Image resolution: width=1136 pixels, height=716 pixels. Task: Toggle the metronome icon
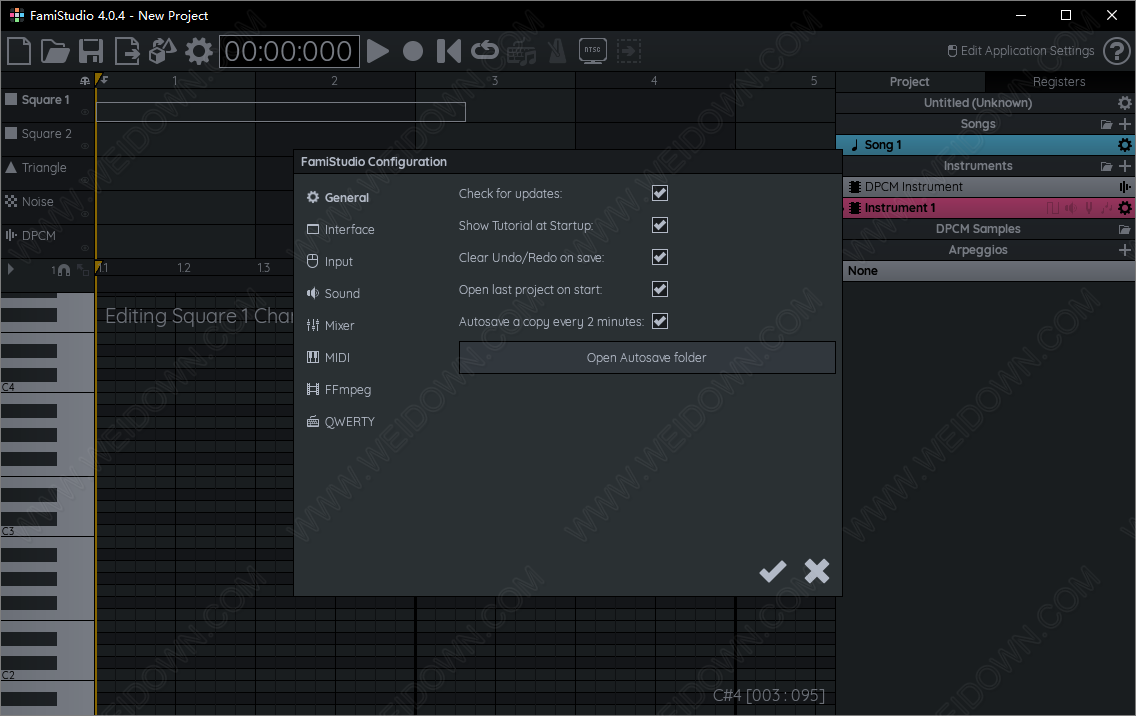[x=557, y=51]
